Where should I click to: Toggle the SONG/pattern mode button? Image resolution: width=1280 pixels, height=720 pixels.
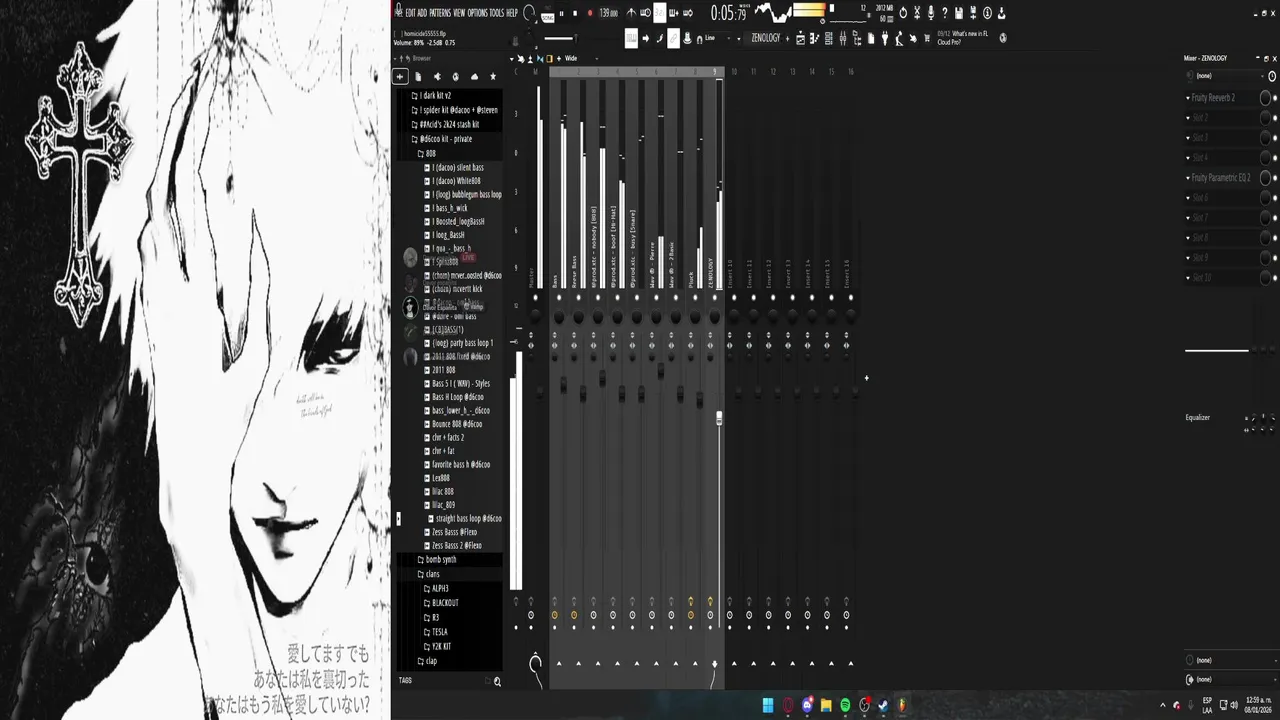pos(547,16)
